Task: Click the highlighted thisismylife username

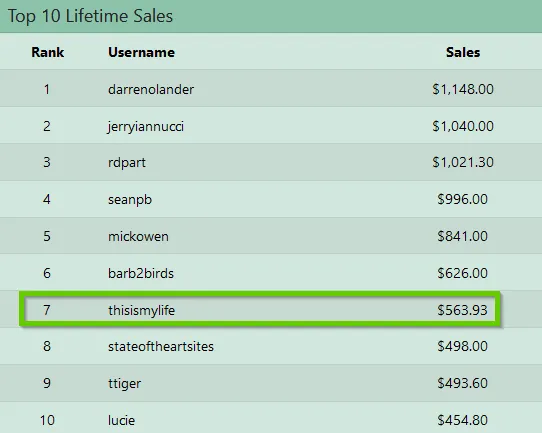Action: point(141,311)
